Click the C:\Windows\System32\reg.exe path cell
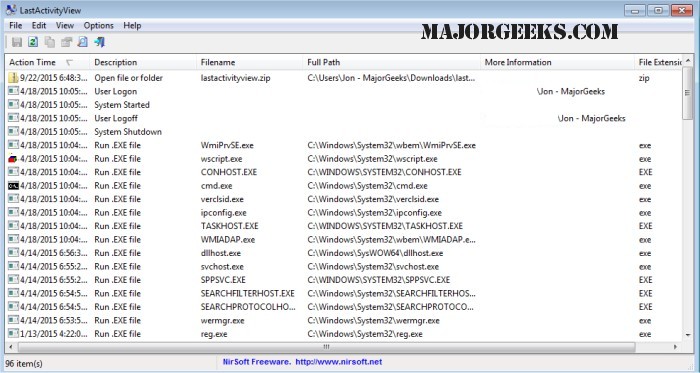 pyautogui.click(x=365, y=334)
